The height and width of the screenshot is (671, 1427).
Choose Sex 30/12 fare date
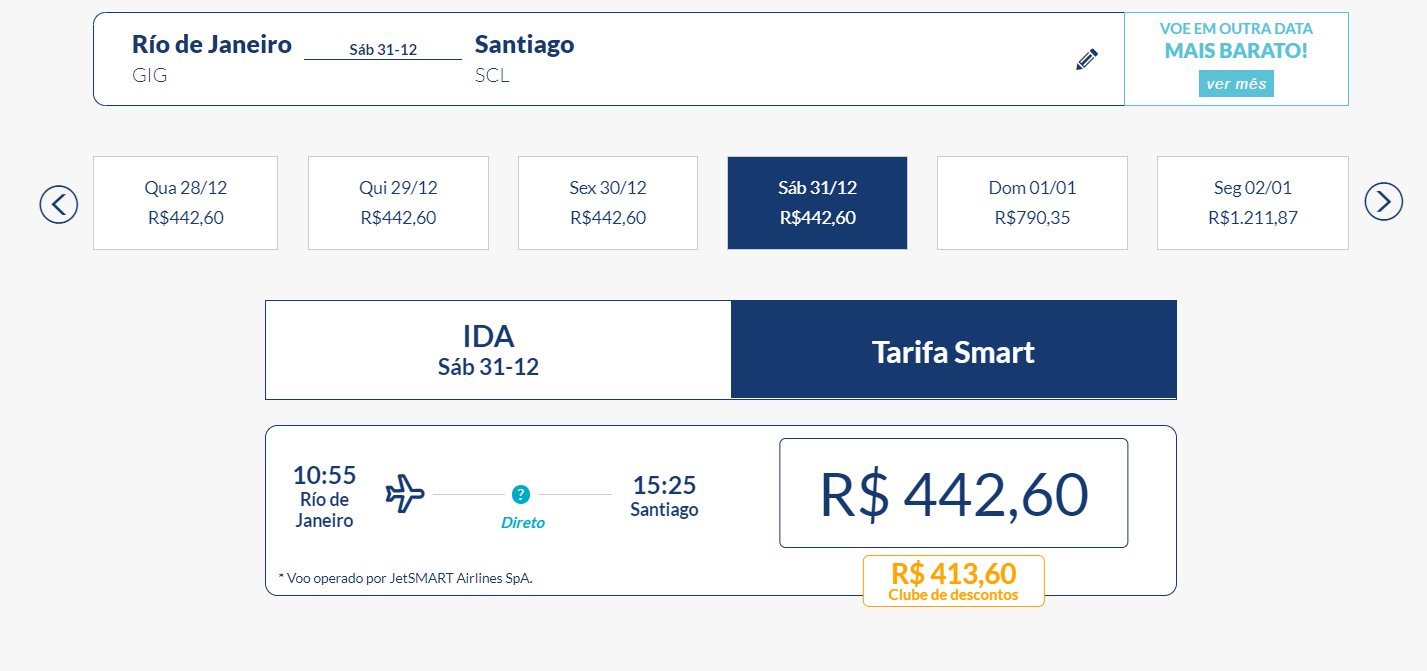608,203
